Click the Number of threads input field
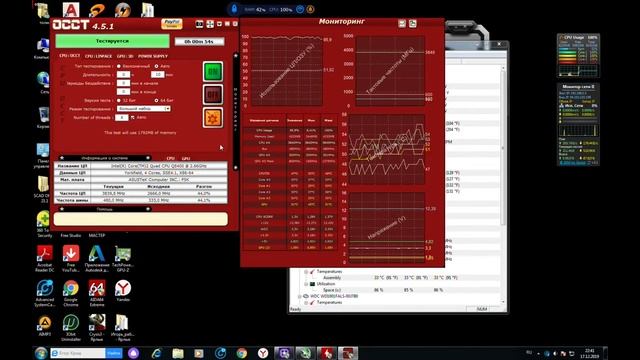Image resolution: width=640 pixels, height=360 pixels. tap(122, 118)
